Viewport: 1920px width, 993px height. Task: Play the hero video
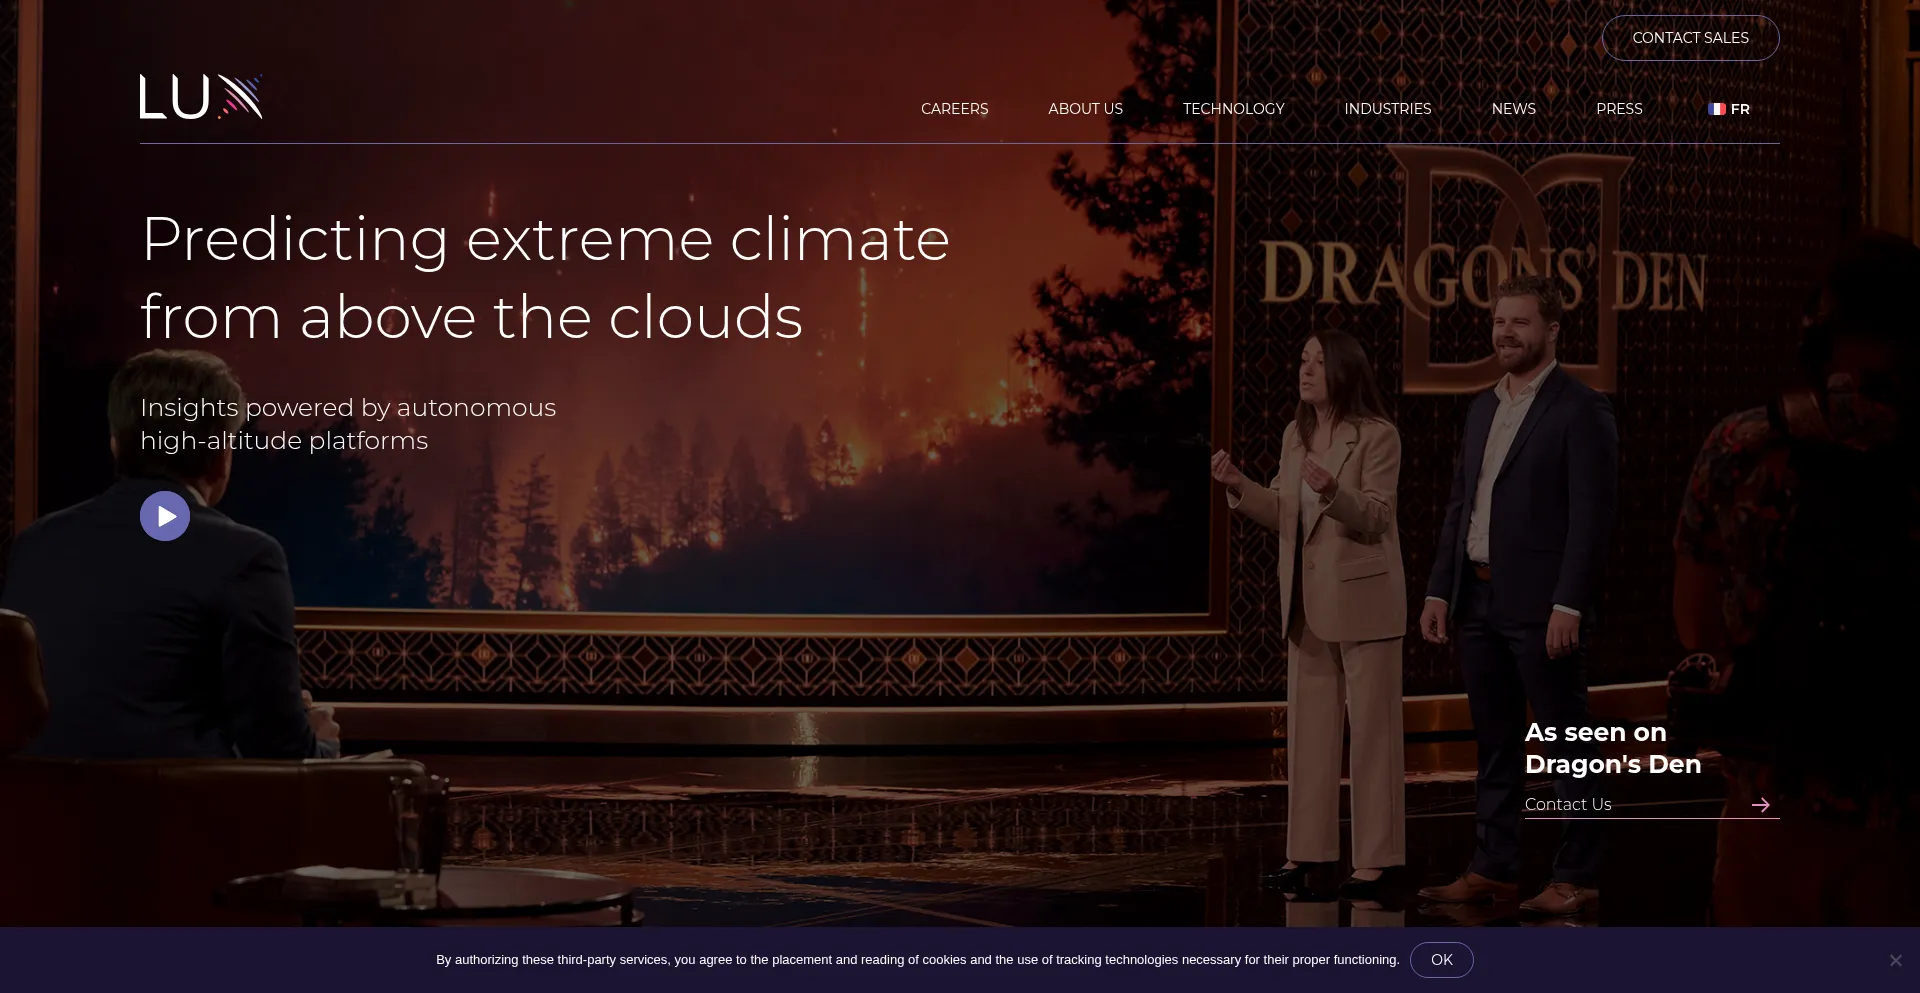165,516
